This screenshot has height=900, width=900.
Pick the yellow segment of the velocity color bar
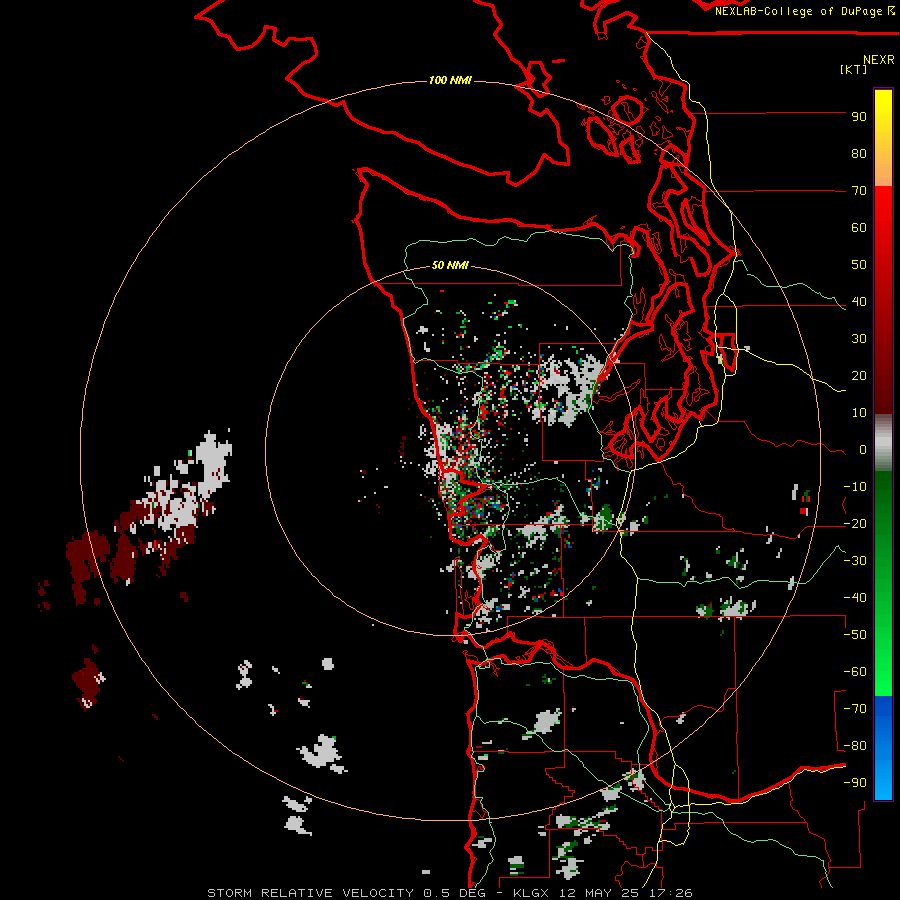tap(883, 138)
